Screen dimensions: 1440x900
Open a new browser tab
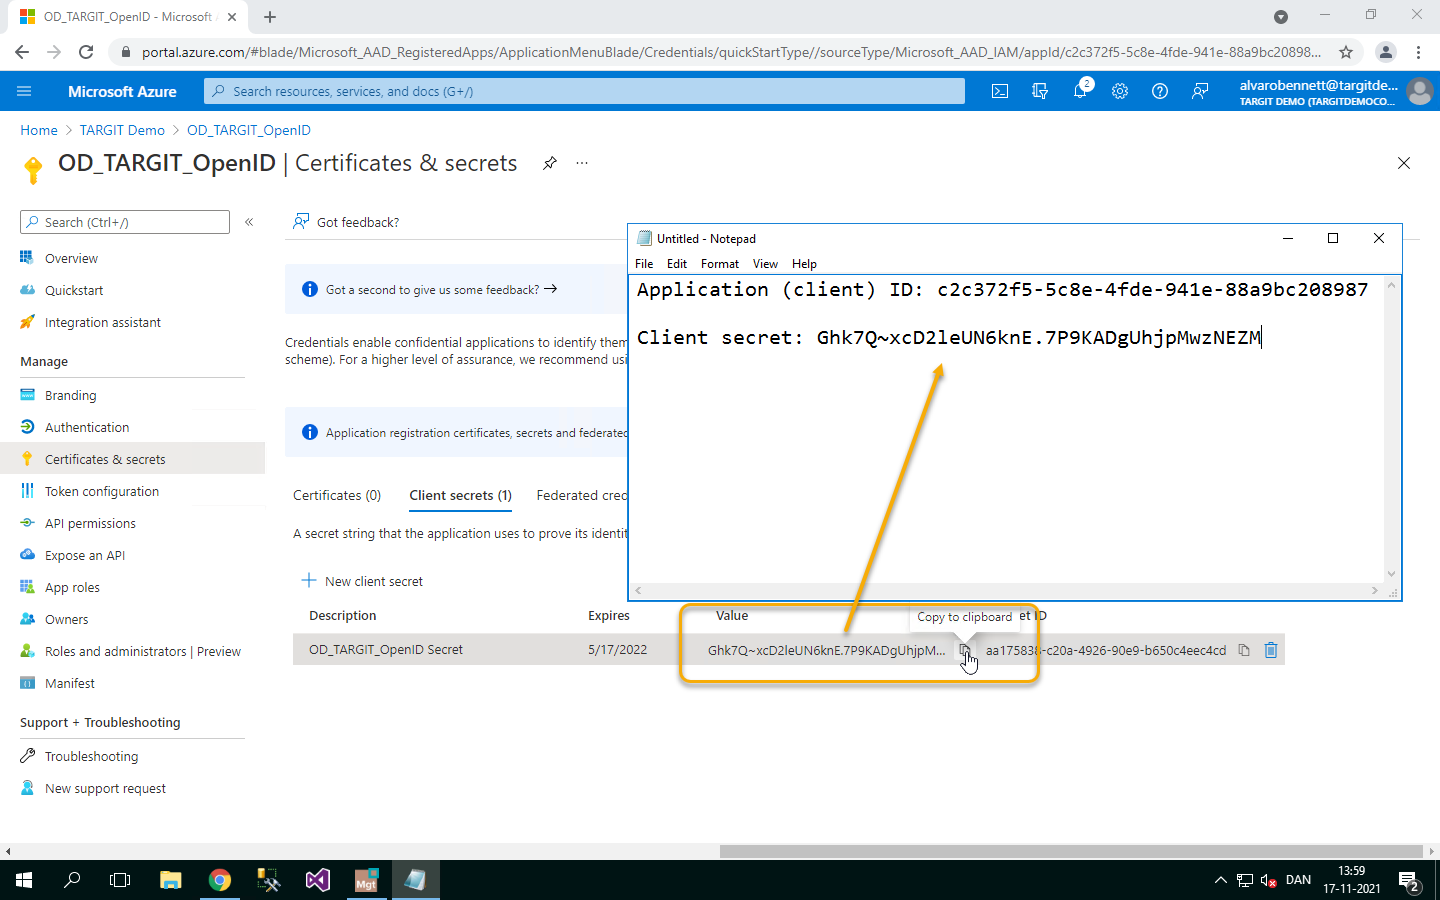pos(270,17)
